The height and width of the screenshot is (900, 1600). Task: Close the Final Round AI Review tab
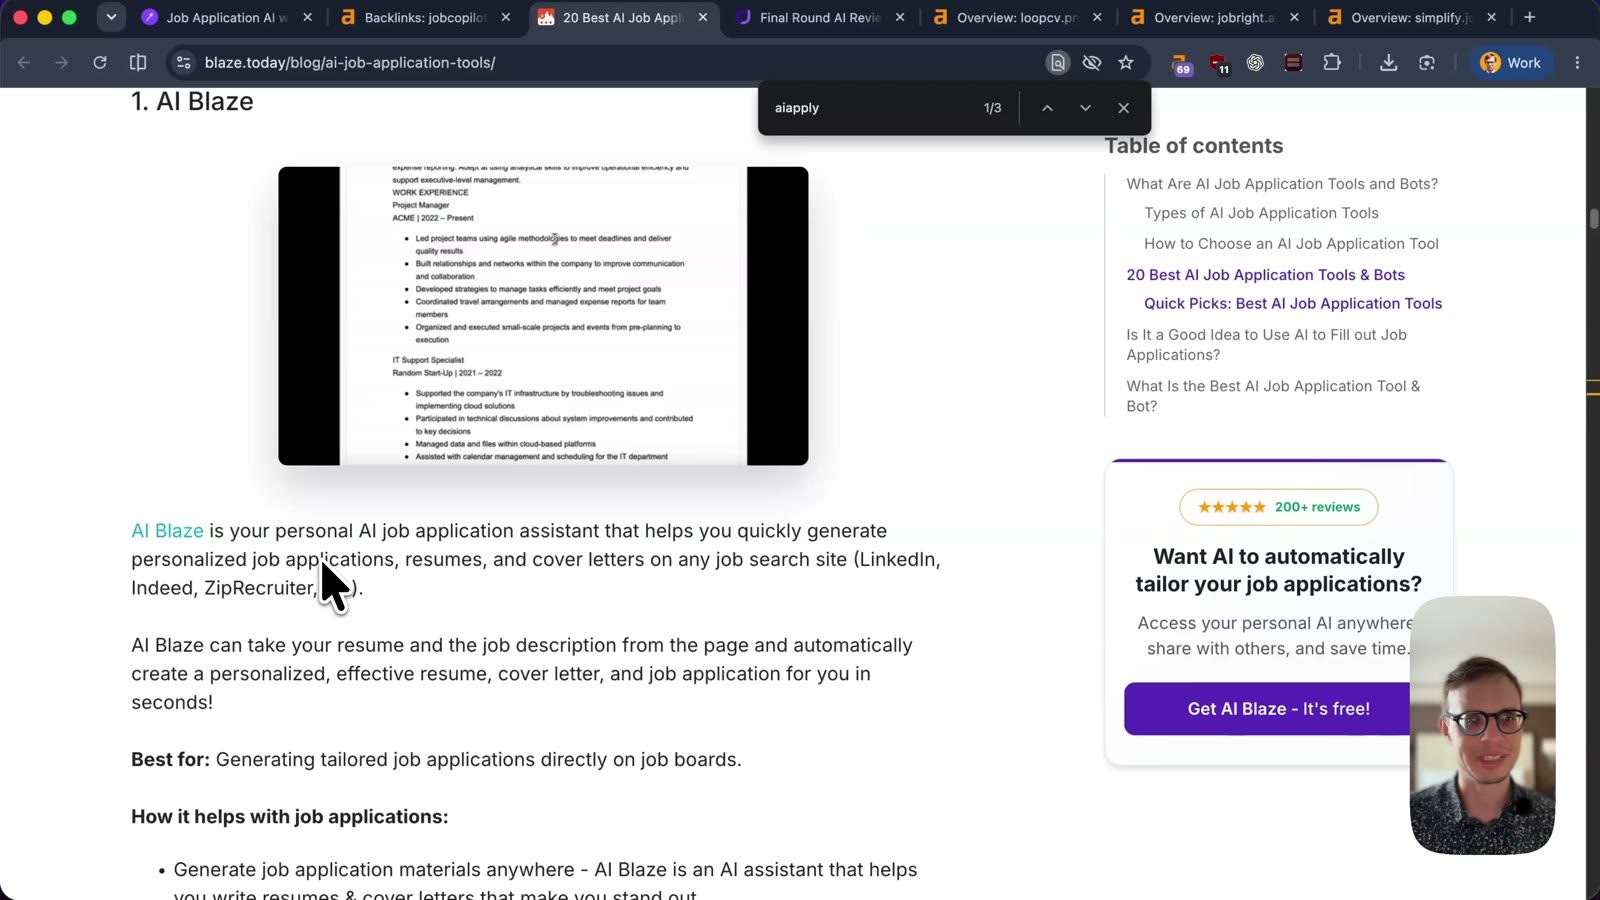click(x=900, y=17)
